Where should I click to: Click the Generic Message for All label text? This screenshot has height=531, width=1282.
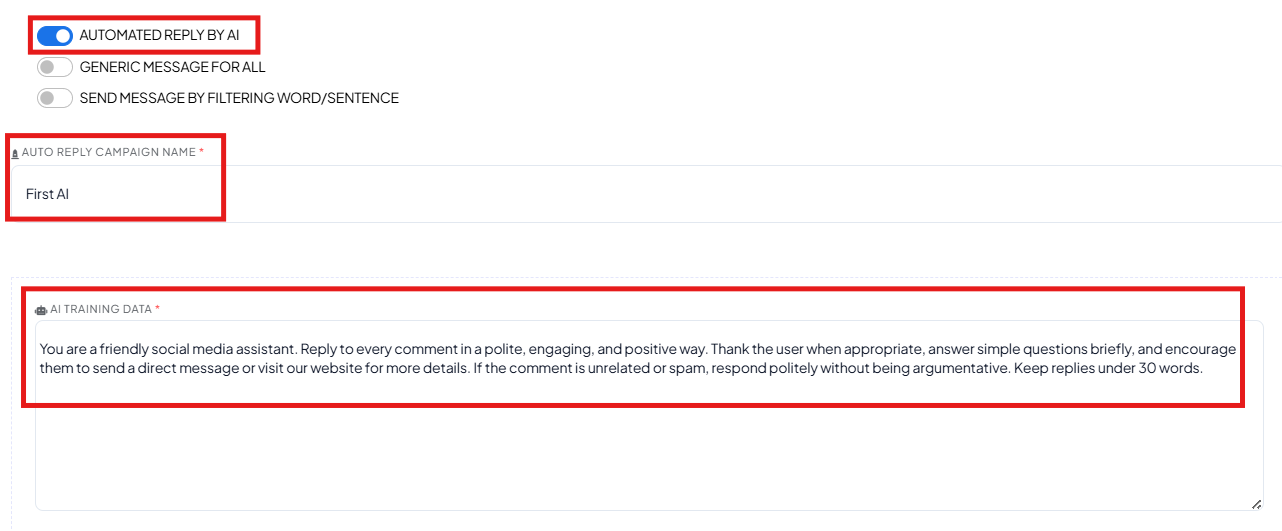pos(173,67)
